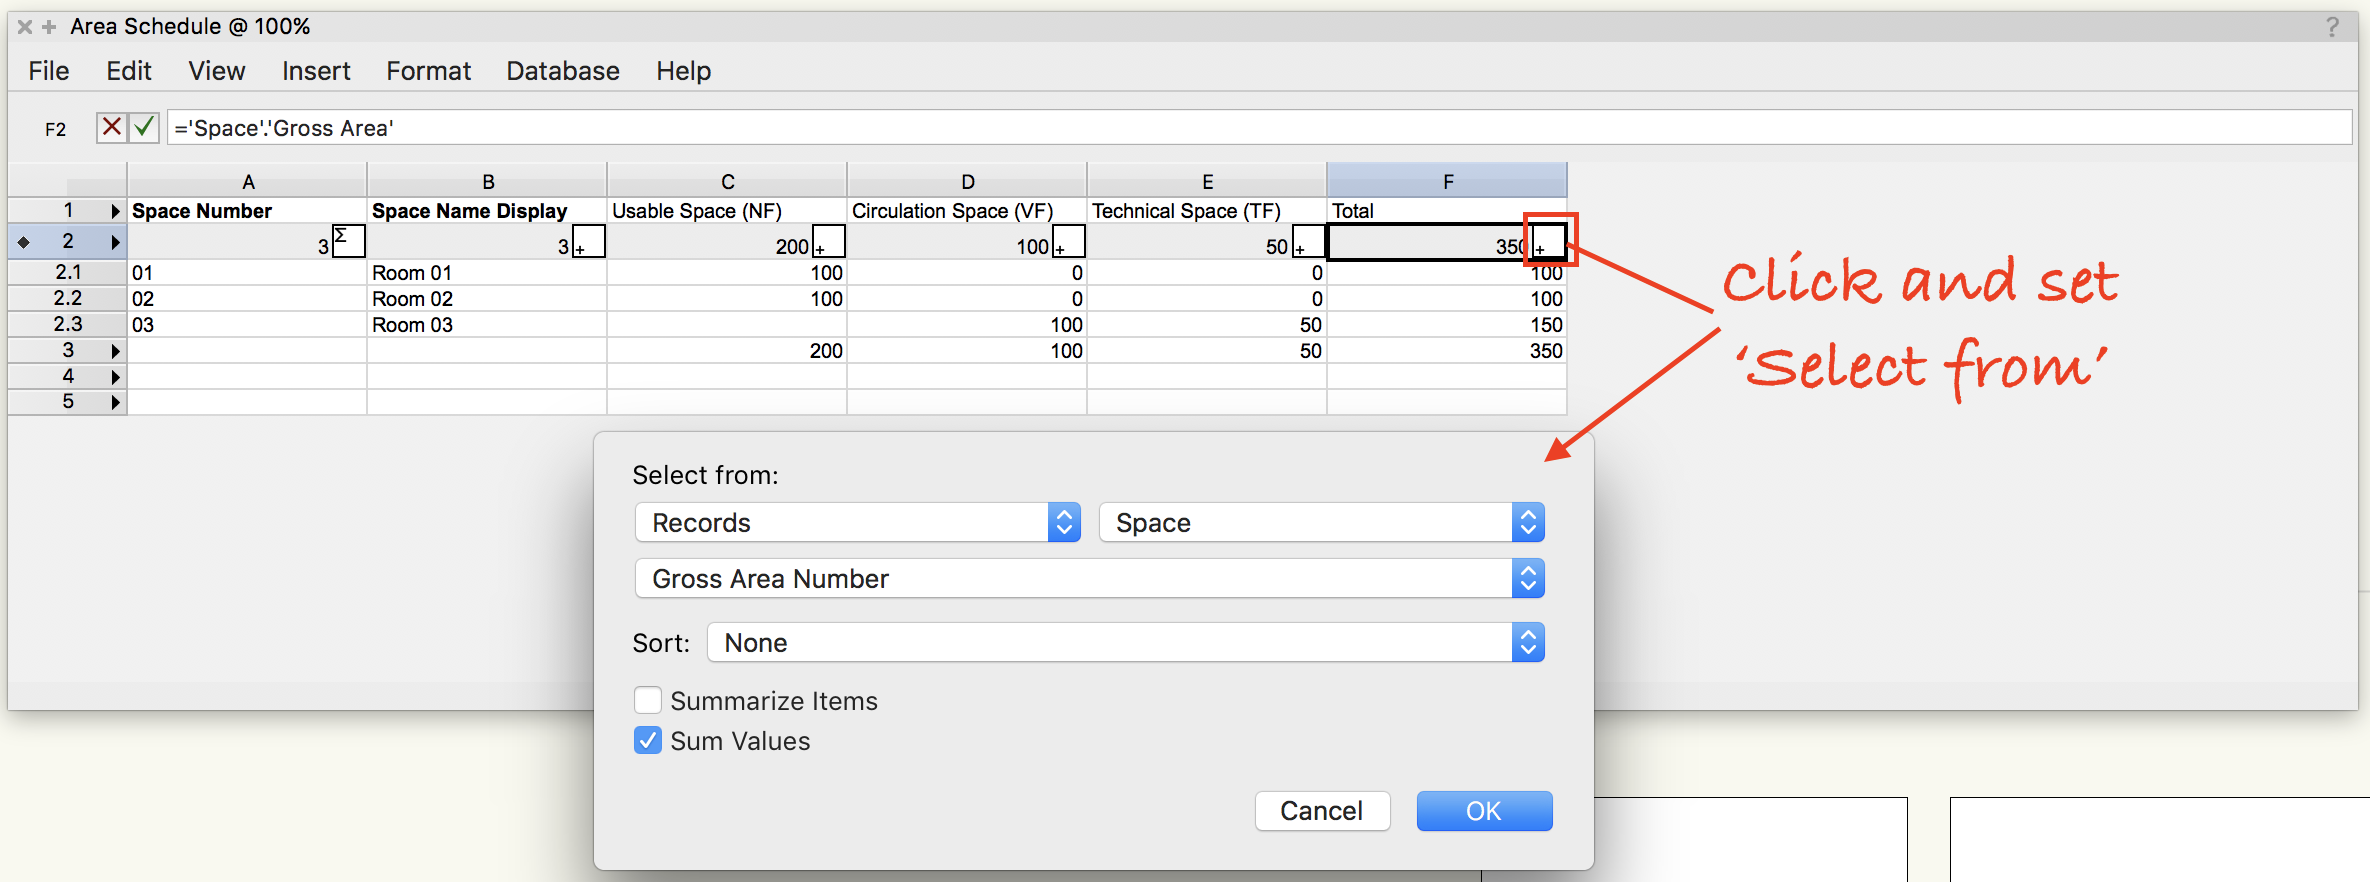Open the Format menu
This screenshot has height=882, width=2370.
(x=428, y=71)
